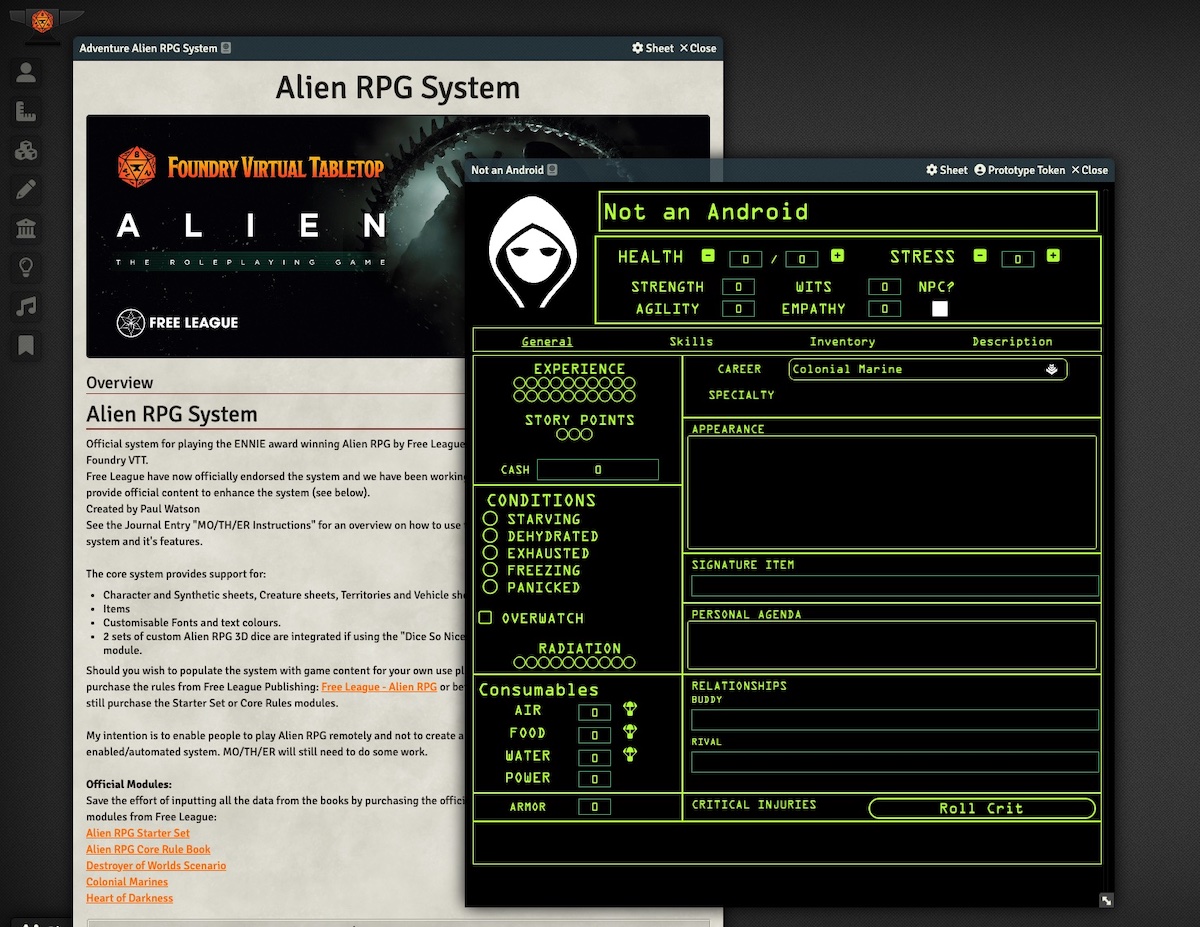Click the Roll Crit button
1200x927 pixels.
pos(981,808)
